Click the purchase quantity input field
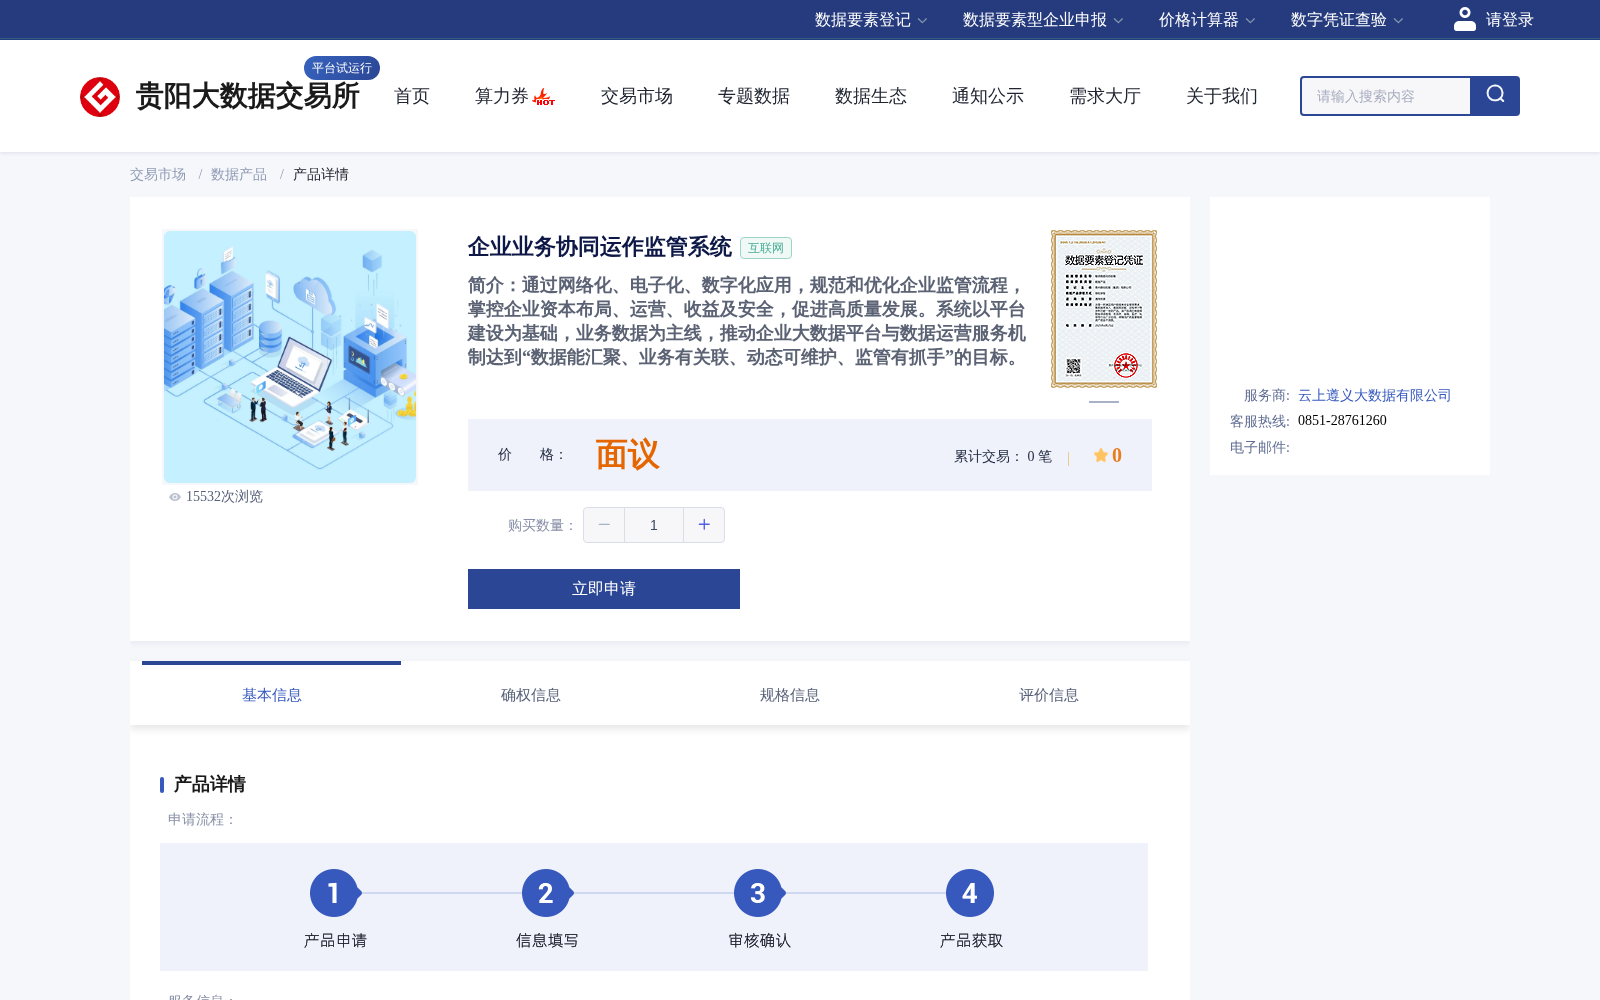The width and height of the screenshot is (1600, 1000). 654,525
